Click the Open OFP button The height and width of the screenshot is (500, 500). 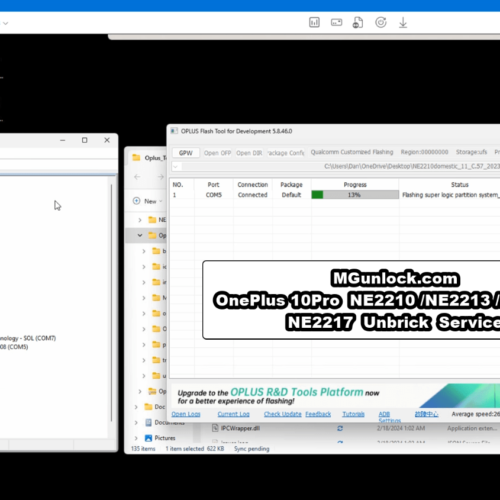pyautogui.click(x=217, y=153)
